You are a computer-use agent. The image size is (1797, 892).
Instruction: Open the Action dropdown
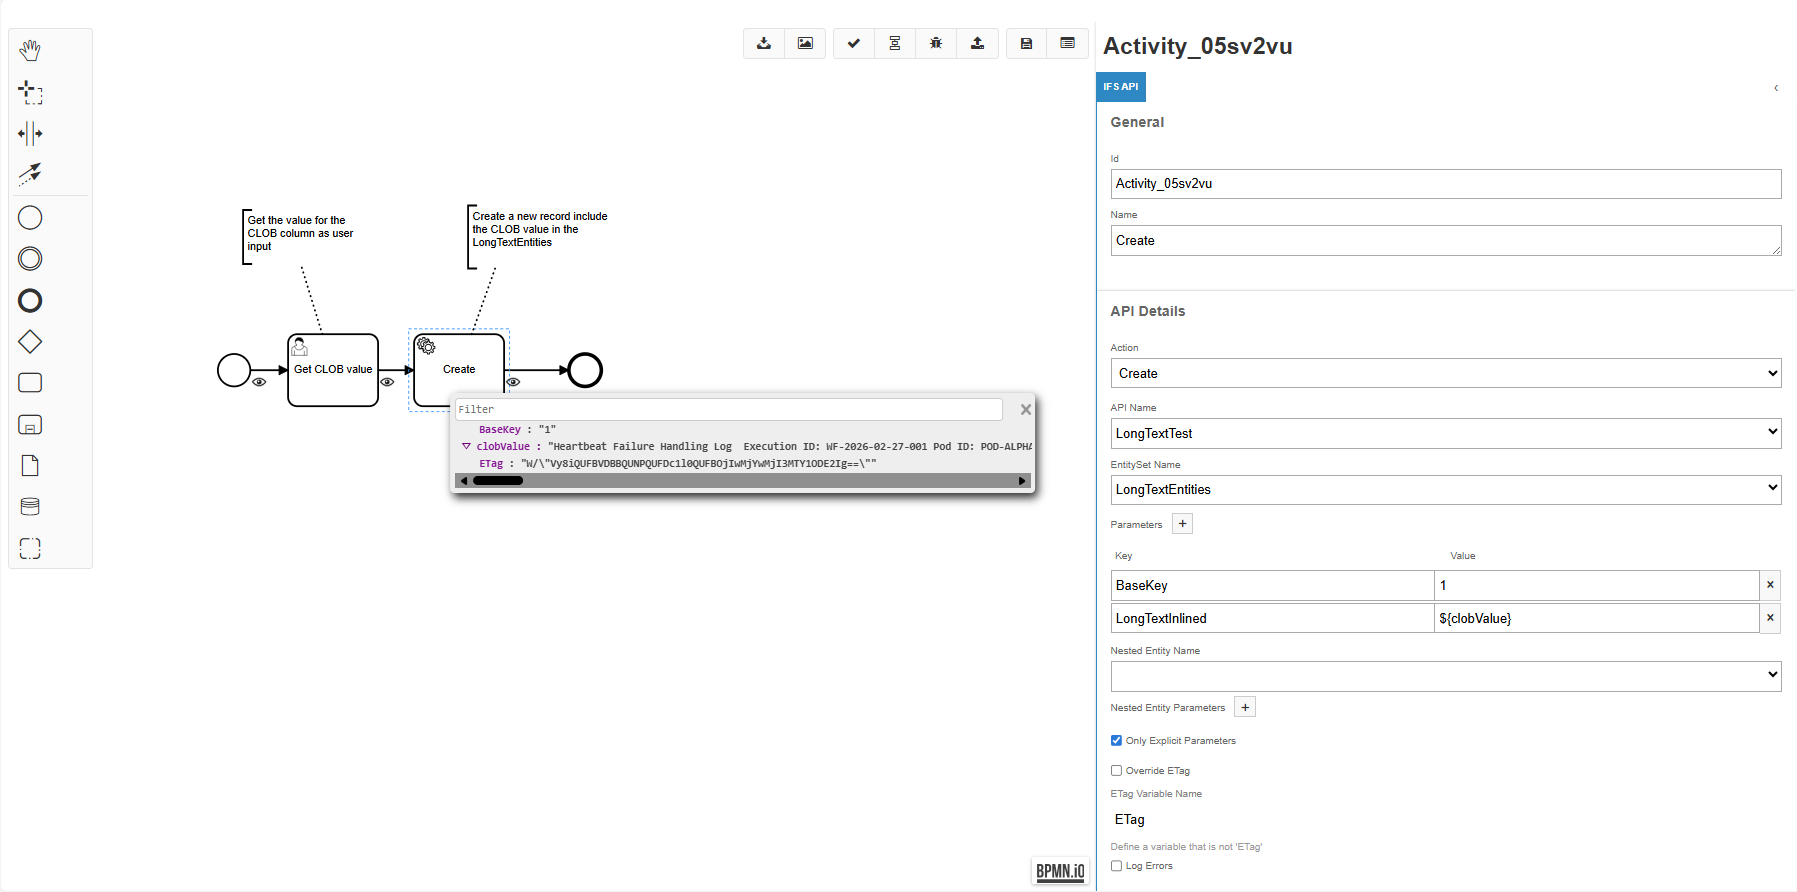(1446, 373)
